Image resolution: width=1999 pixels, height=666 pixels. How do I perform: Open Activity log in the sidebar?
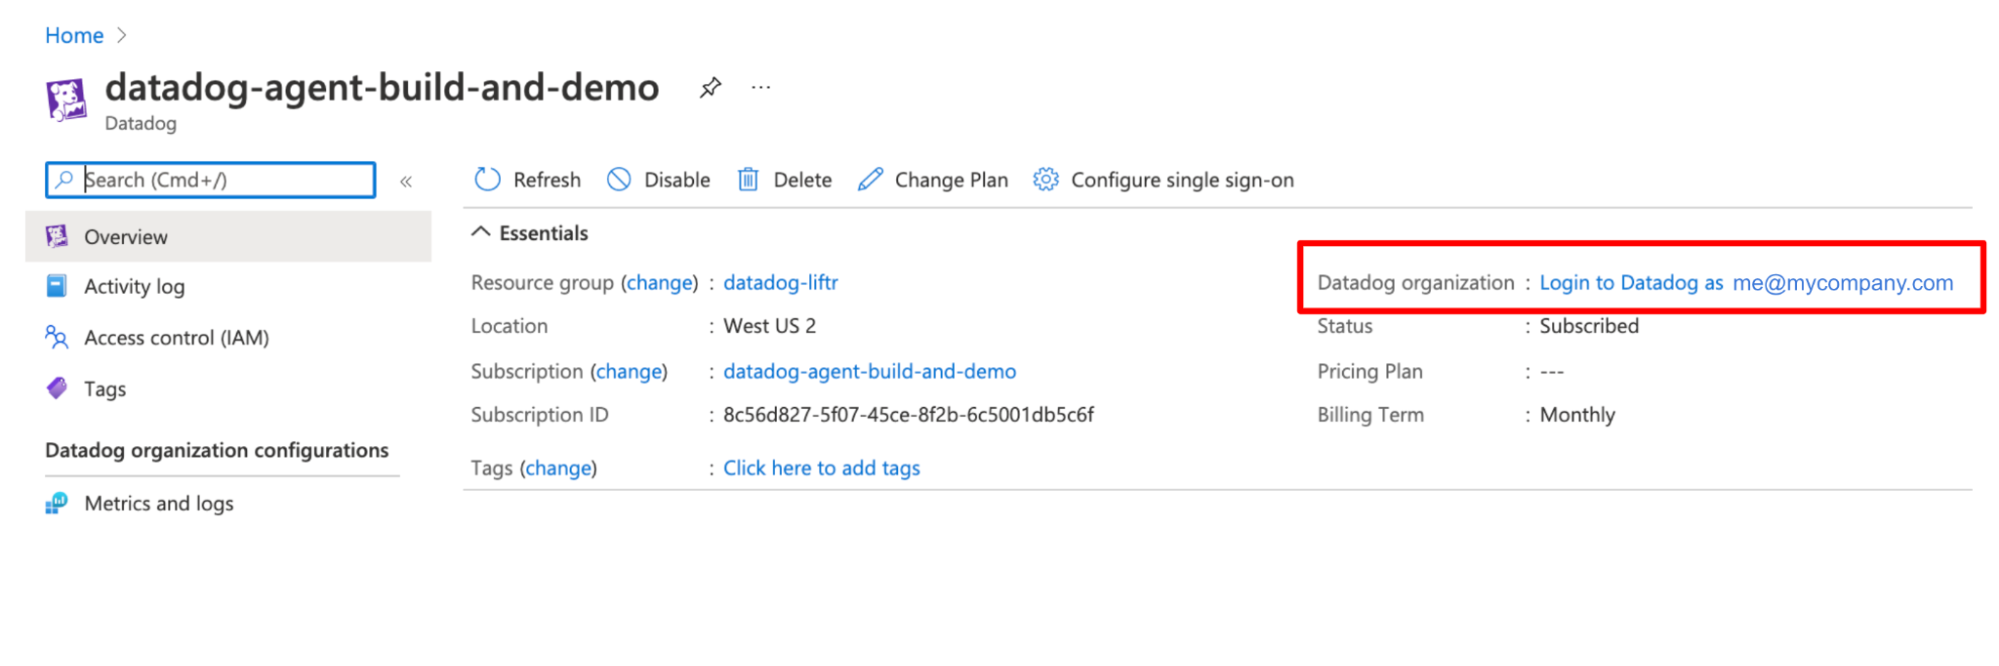point(134,287)
